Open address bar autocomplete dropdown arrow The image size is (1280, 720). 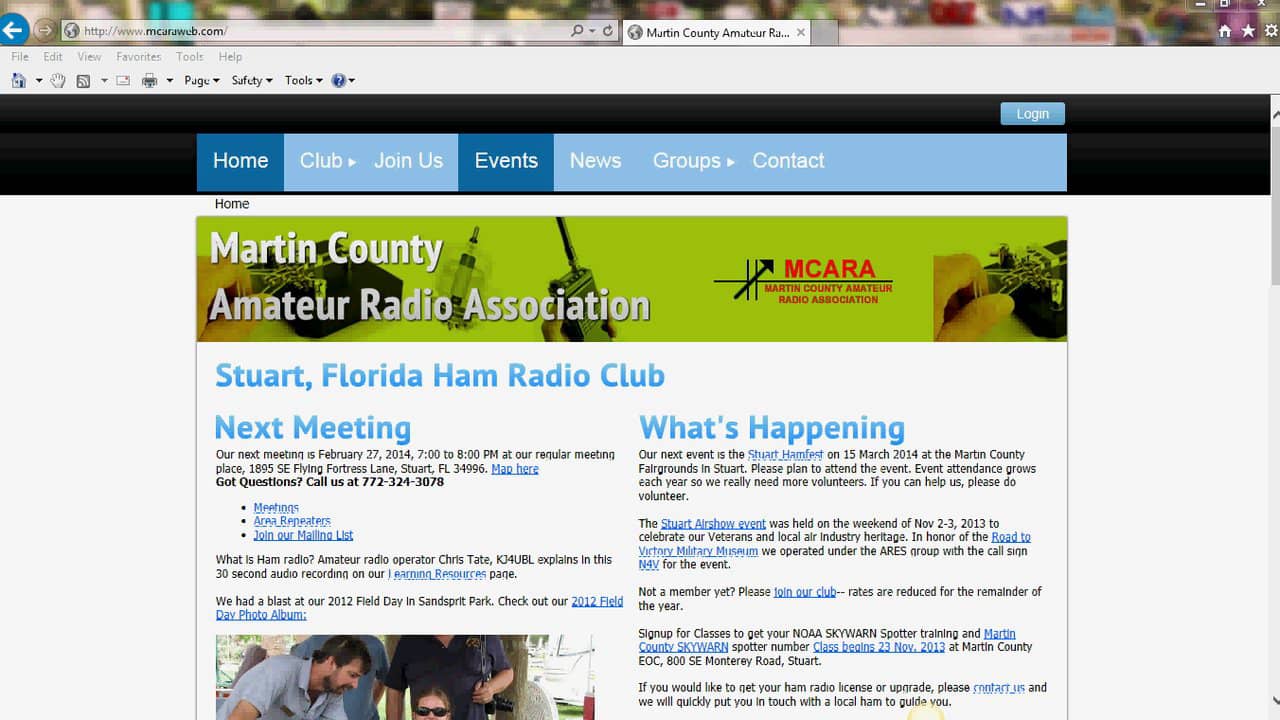(x=592, y=31)
